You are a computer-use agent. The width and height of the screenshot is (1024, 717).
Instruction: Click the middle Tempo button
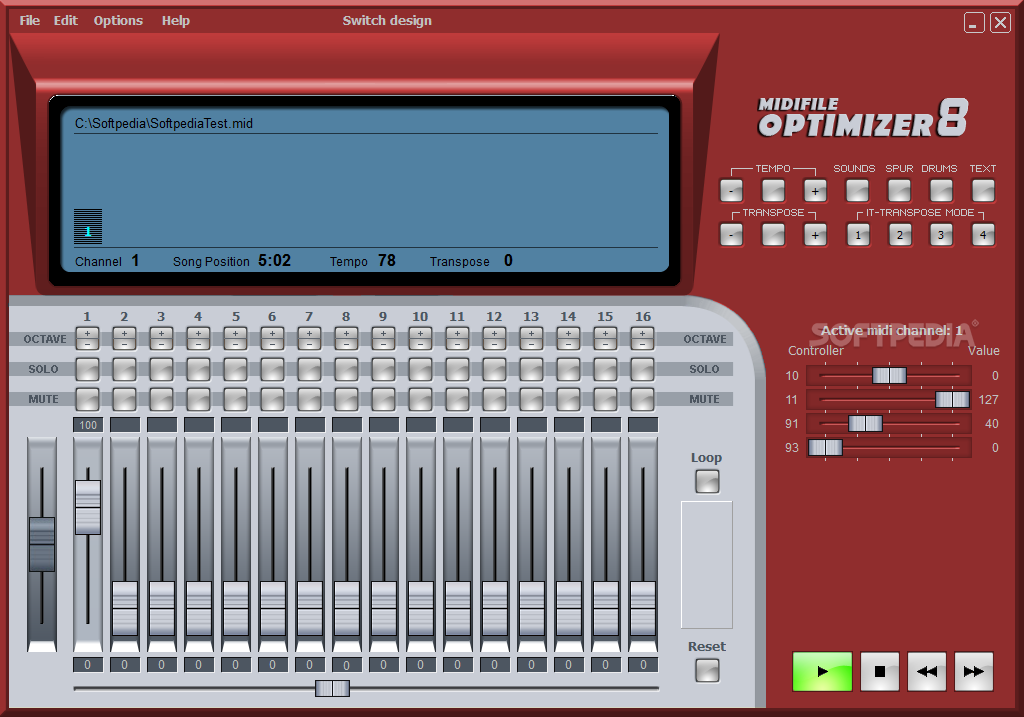click(773, 191)
